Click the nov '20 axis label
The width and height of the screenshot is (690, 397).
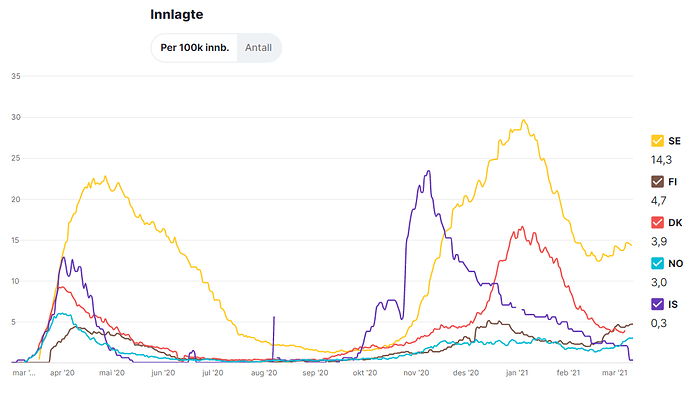click(x=416, y=373)
